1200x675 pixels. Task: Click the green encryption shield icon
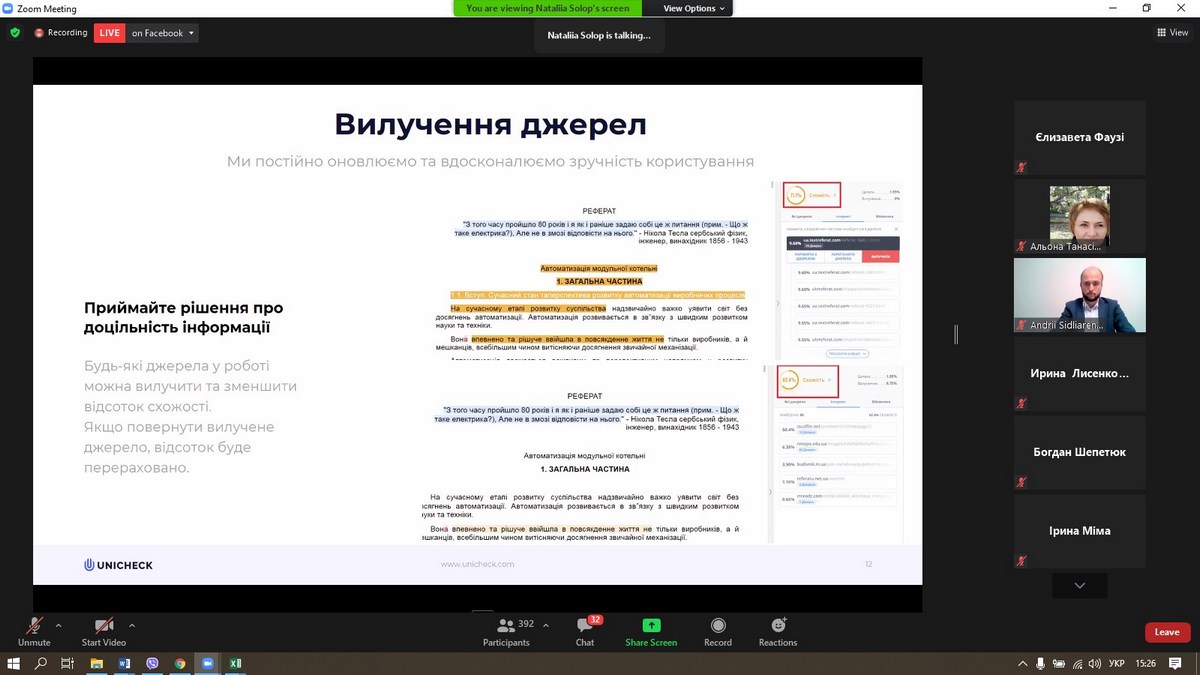pyautogui.click(x=15, y=33)
